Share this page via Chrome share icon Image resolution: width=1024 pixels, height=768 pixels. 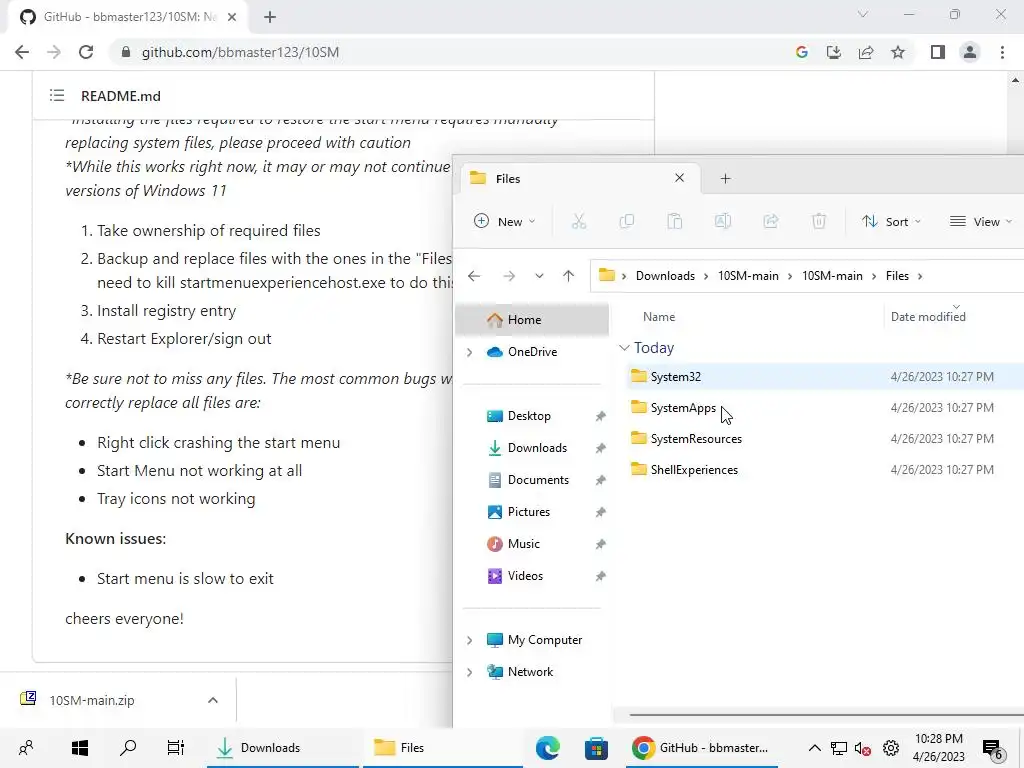click(x=866, y=52)
